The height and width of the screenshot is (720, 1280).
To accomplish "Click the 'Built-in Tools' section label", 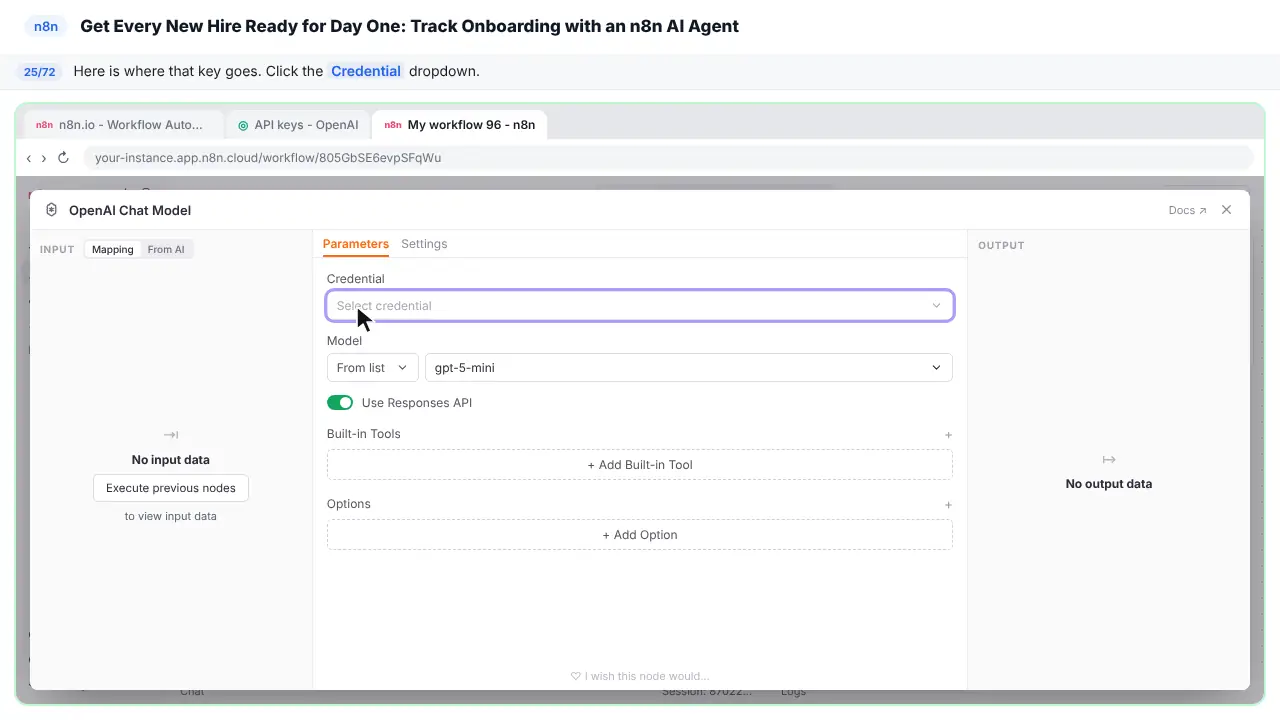I will pyautogui.click(x=364, y=434).
